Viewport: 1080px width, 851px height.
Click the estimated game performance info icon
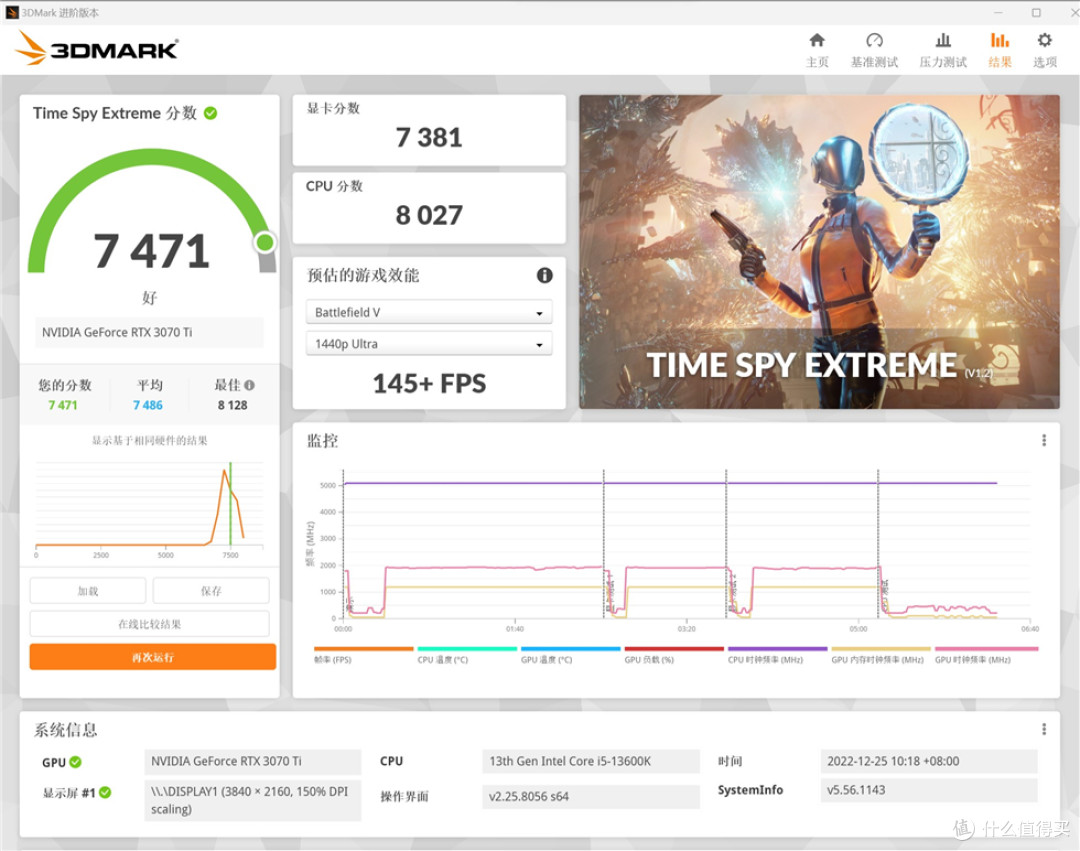coord(545,275)
